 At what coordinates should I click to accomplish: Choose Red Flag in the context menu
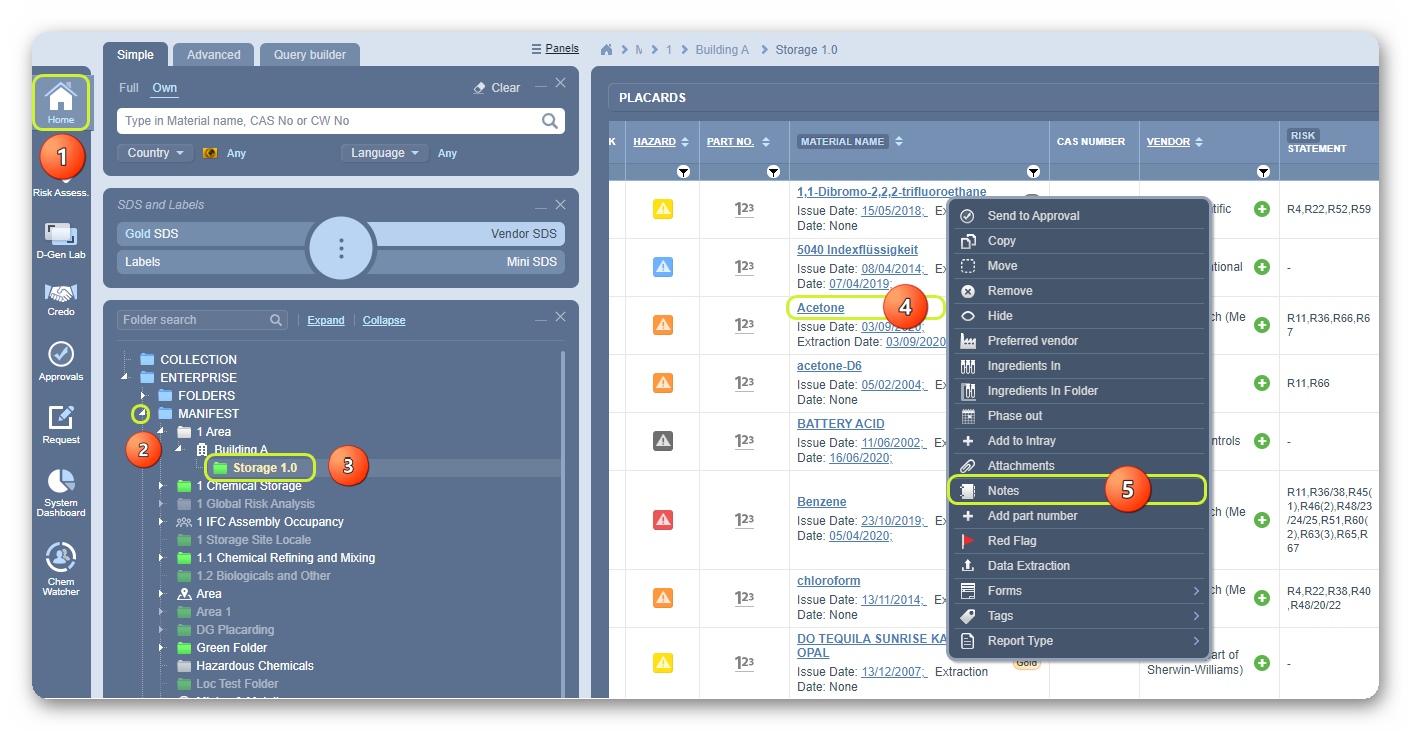[1079, 541]
